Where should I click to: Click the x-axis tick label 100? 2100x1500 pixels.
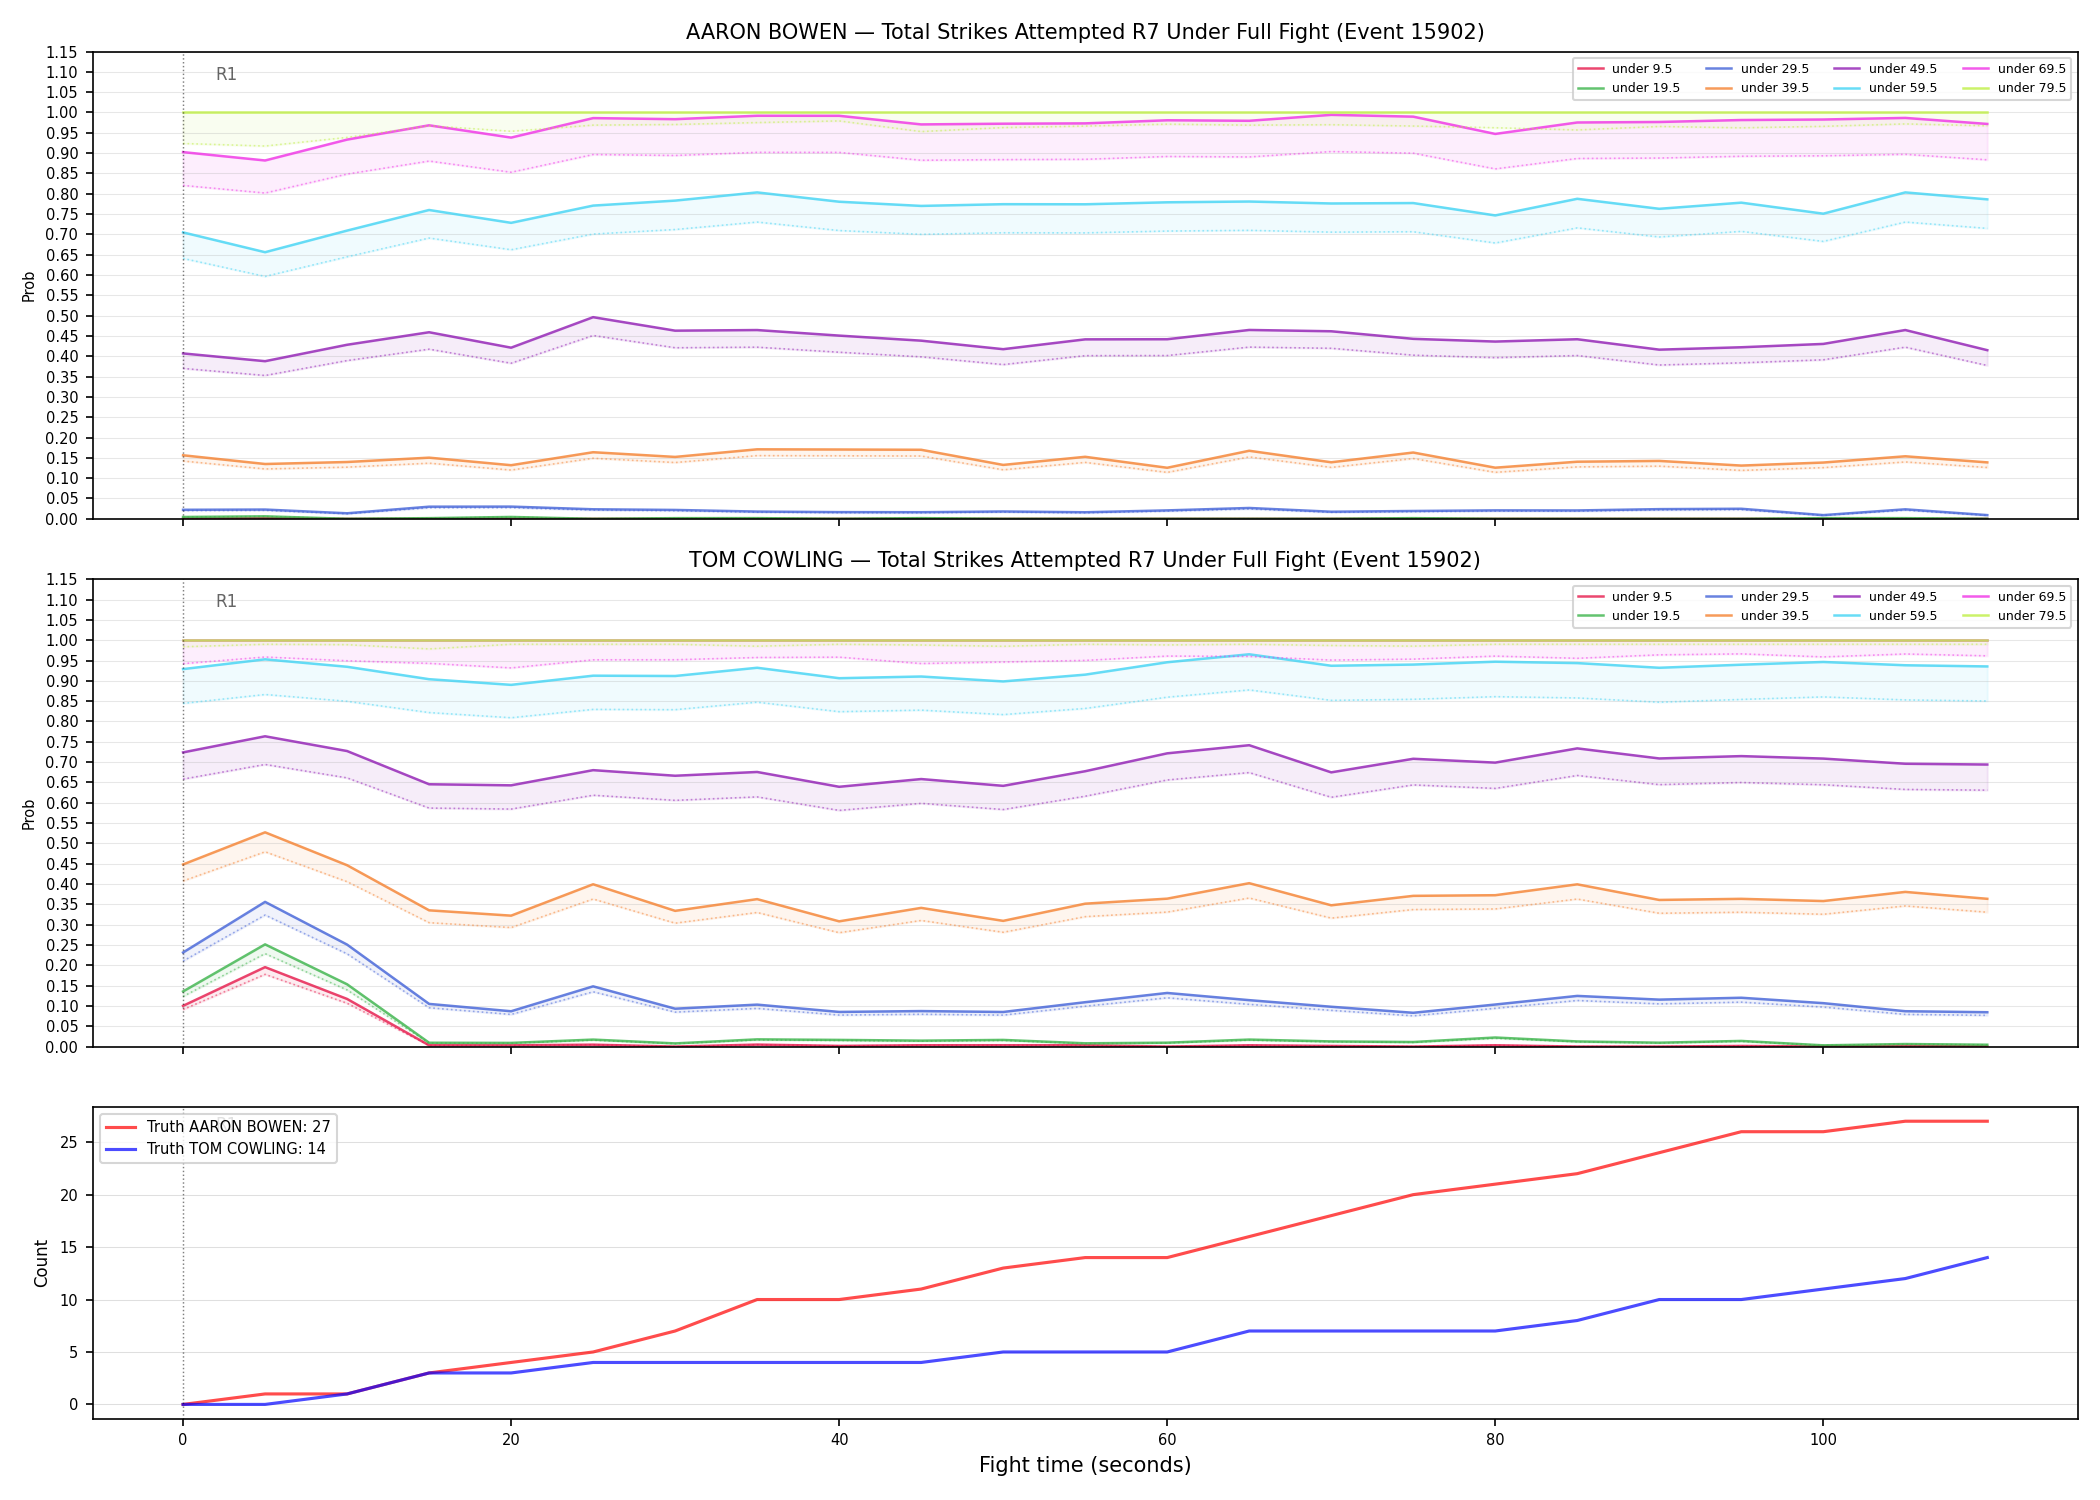[x=1822, y=1440]
